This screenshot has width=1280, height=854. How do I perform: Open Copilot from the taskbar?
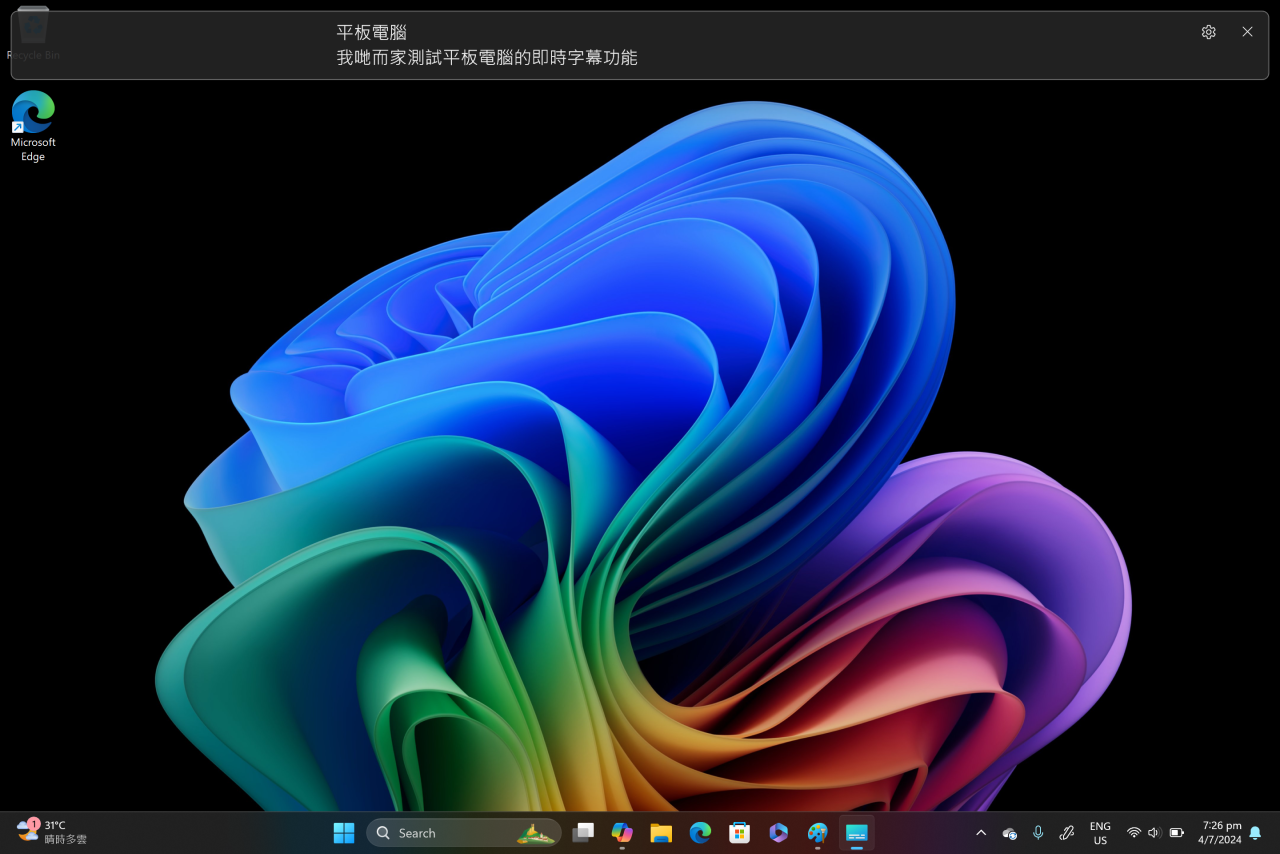pos(621,832)
